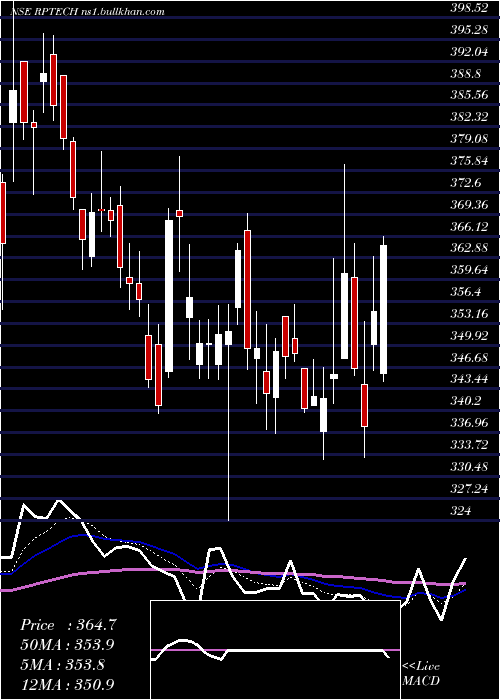Viewport: 500px width, 700px height.
Task: Select the 359.64 price axis label
Action: click(x=469, y=270)
